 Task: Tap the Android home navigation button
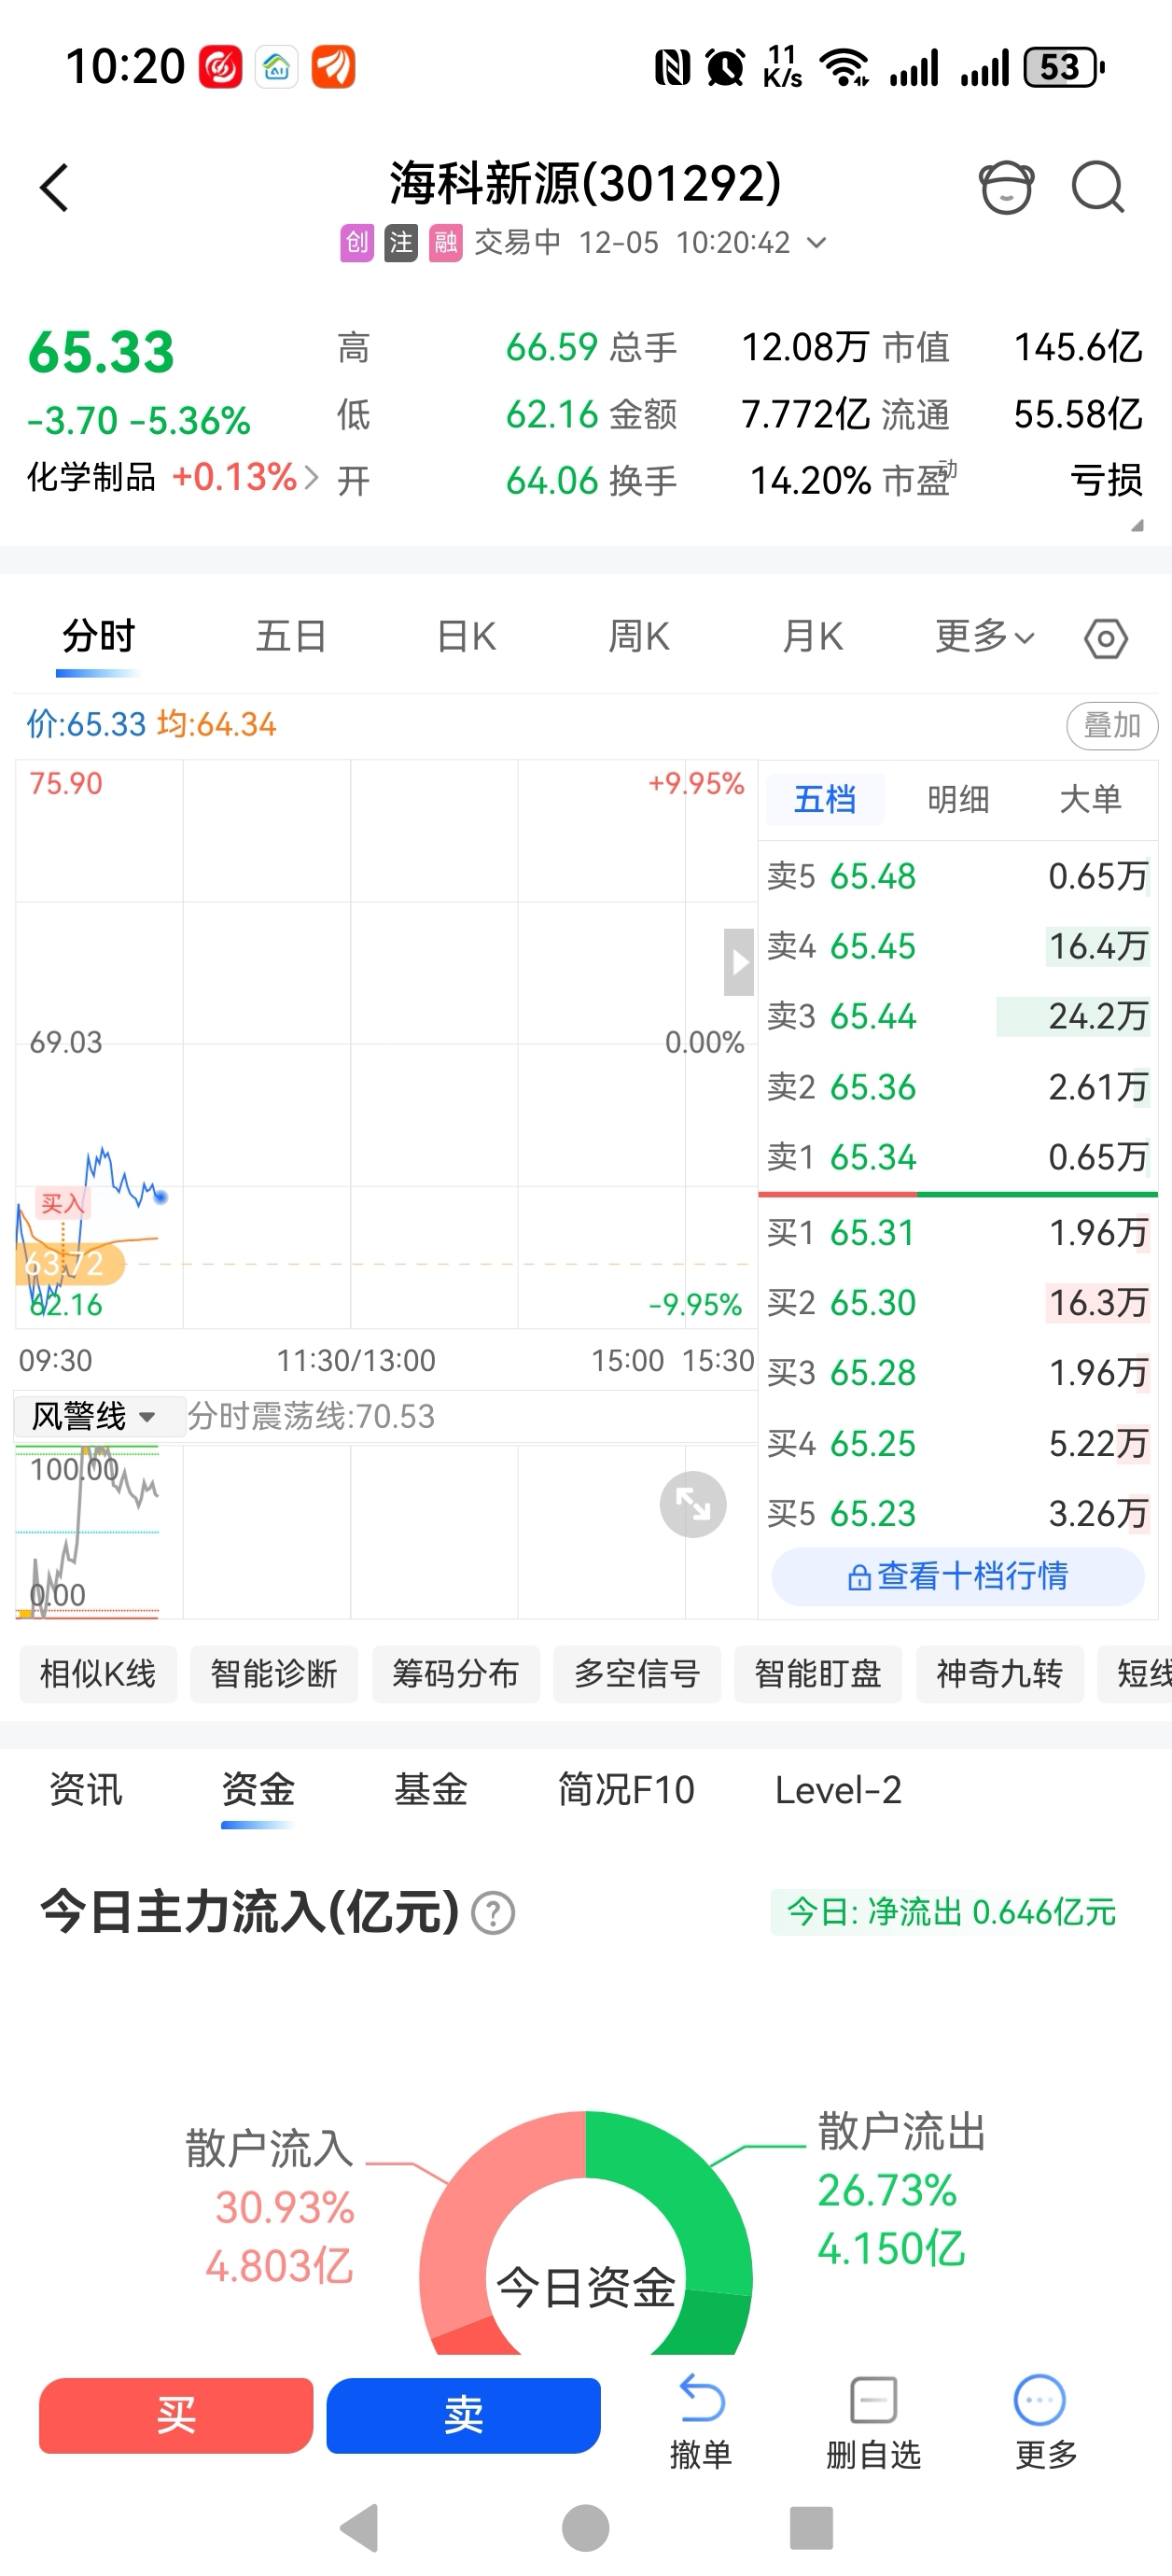[x=586, y=2528]
